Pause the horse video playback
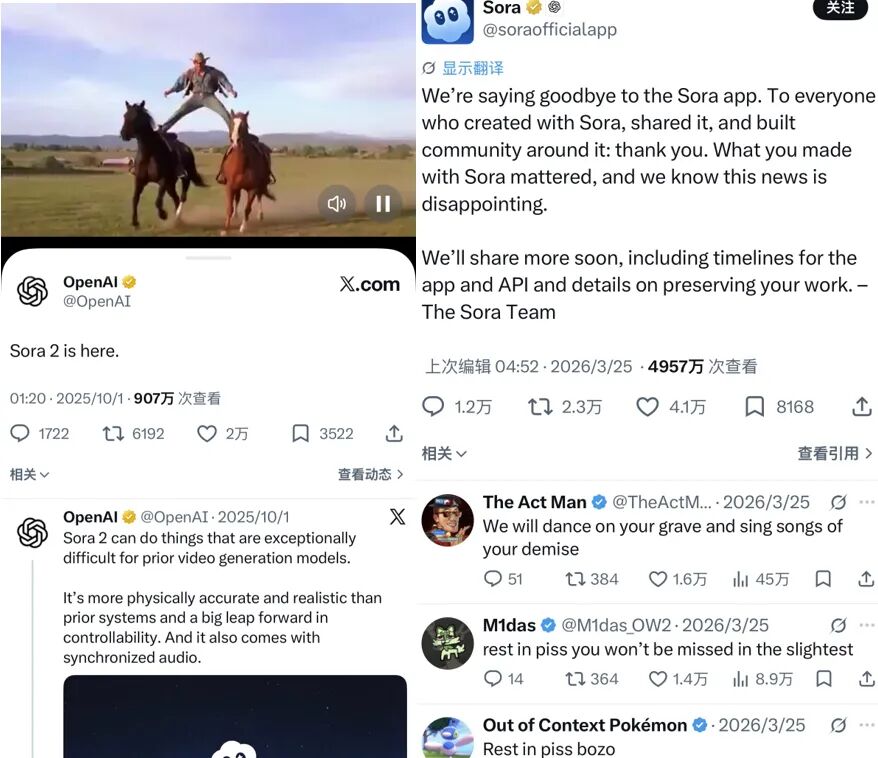The height and width of the screenshot is (758, 878). pyautogui.click(x=384, y=204)
